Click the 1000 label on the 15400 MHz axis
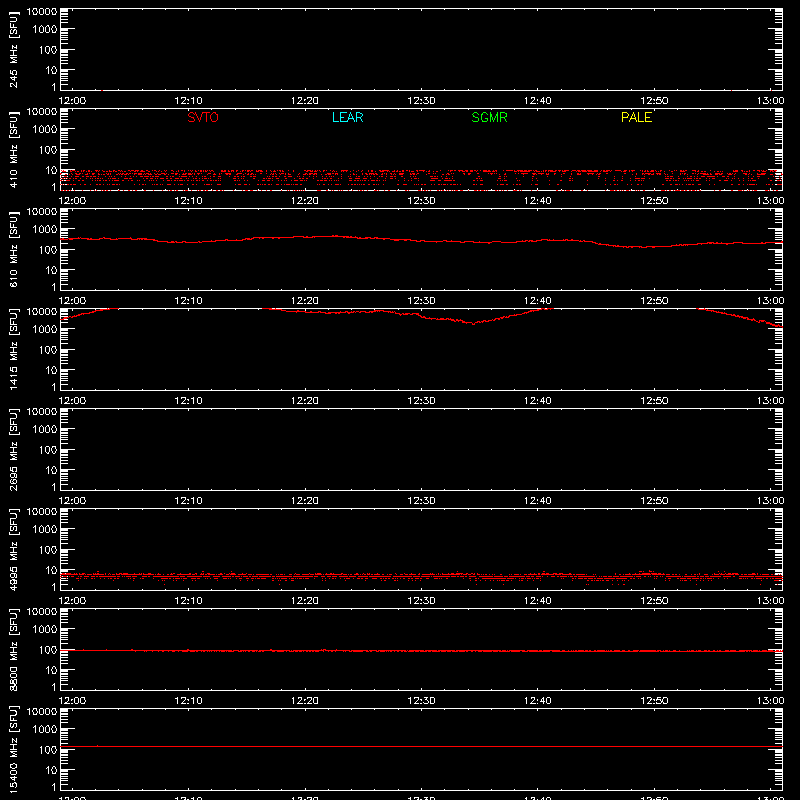The image size is (800, 800). pyautogui.click(x=45, y=730)
